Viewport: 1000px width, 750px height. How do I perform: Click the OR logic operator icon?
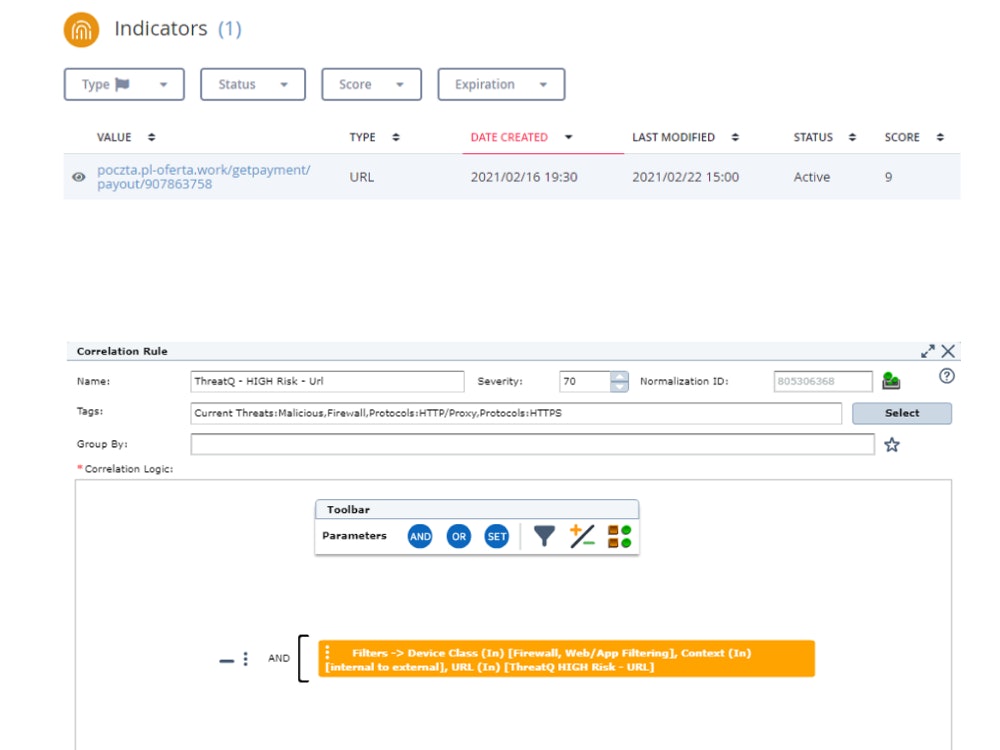458,537
